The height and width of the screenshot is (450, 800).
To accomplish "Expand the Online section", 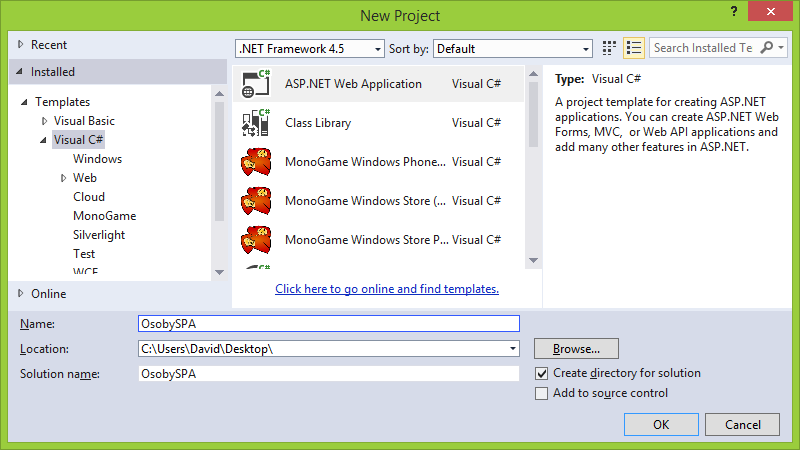I will 20,293.
